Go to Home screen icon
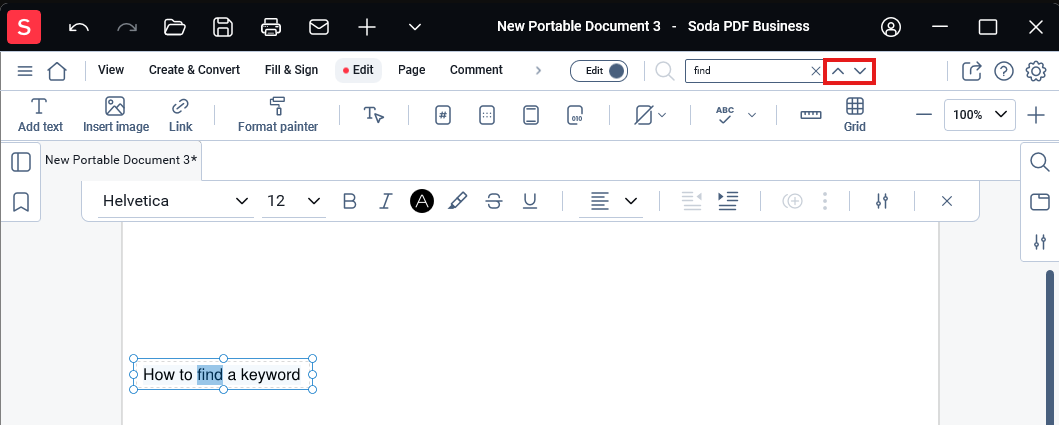This screenshot has height=425, width=1059. [x=57, y=71]
